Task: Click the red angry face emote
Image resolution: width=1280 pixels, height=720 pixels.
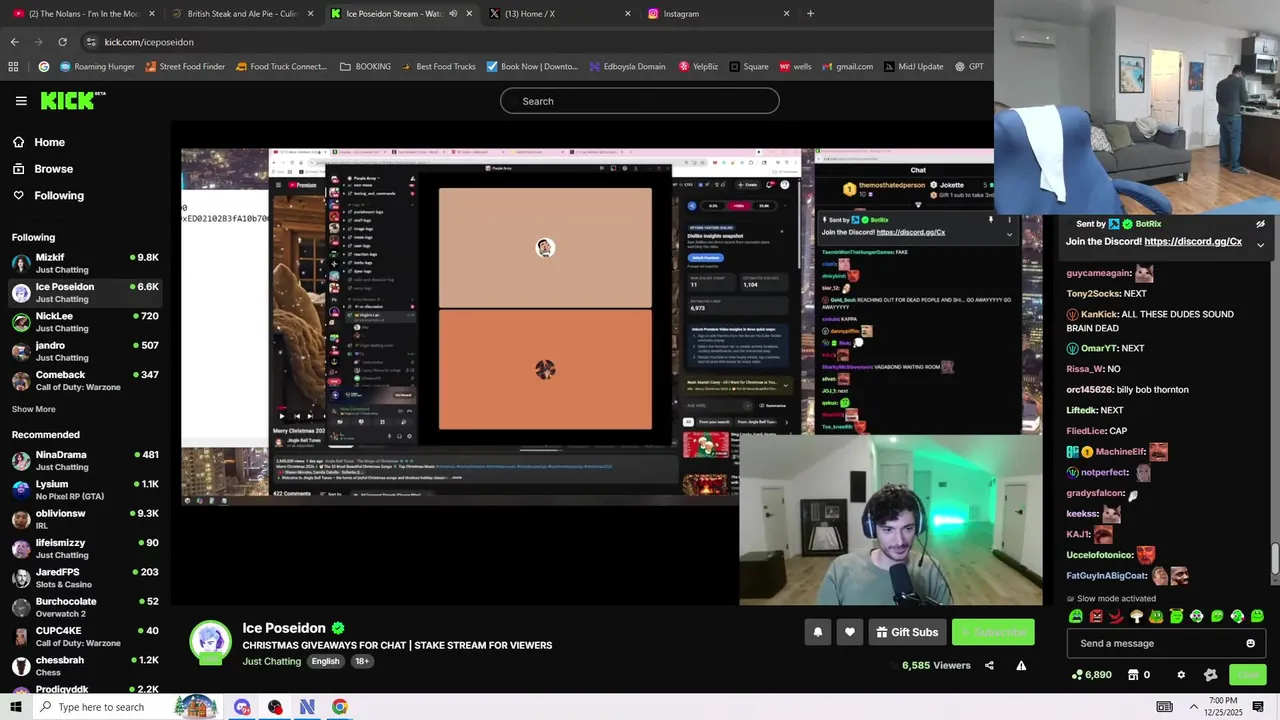Action: 1096,616
